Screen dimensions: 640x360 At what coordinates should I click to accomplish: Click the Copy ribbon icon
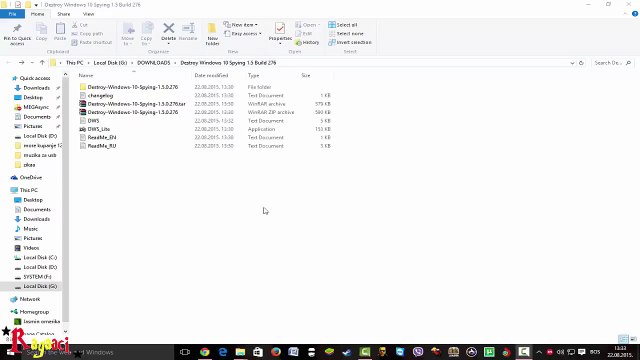click(x=41, y=29)
